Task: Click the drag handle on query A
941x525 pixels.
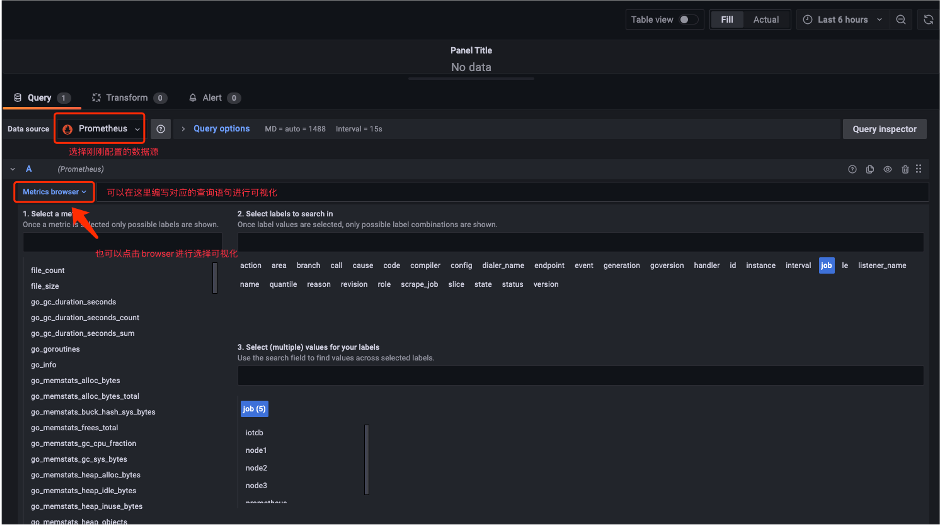Action: [919, 169]
